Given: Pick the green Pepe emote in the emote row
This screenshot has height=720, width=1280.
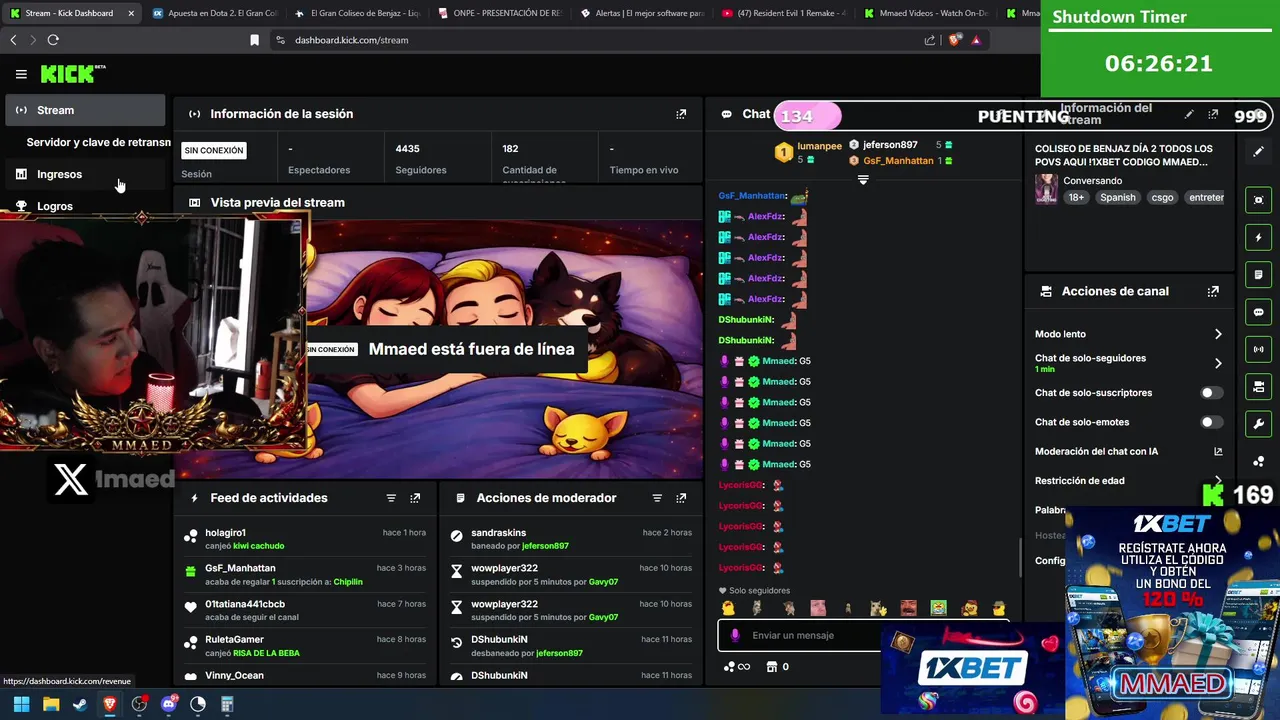Looking at the screenshot, I should pyautogui.click(x=939, y=608).
